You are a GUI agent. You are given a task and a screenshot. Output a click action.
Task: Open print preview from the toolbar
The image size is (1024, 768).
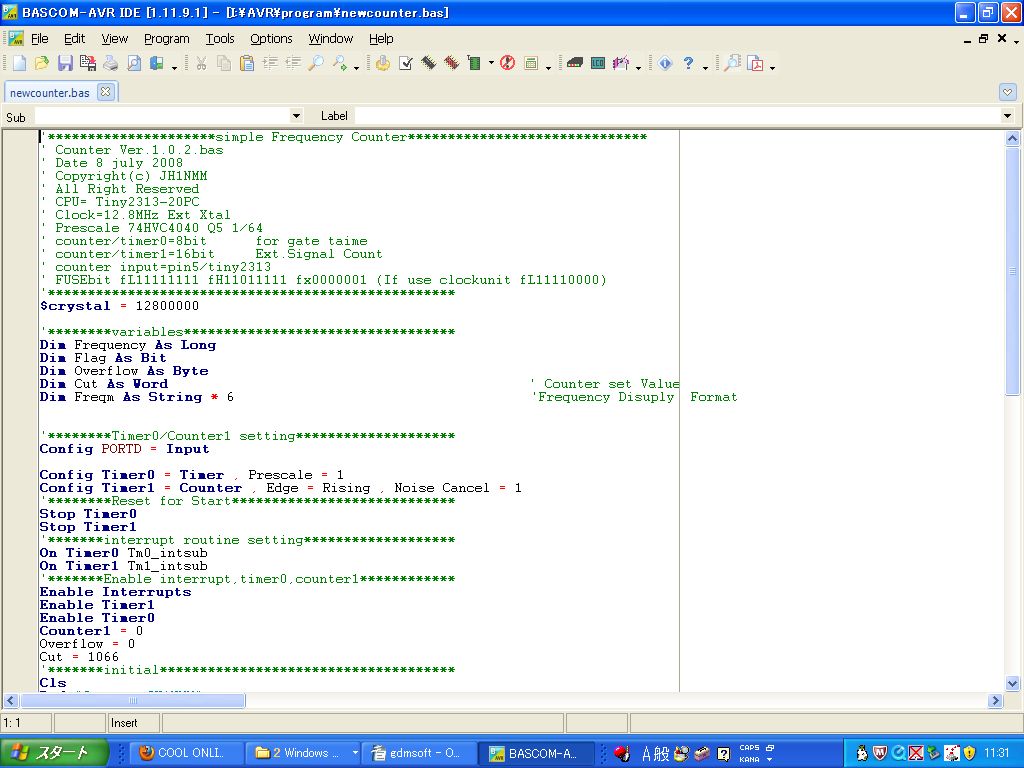134,63
